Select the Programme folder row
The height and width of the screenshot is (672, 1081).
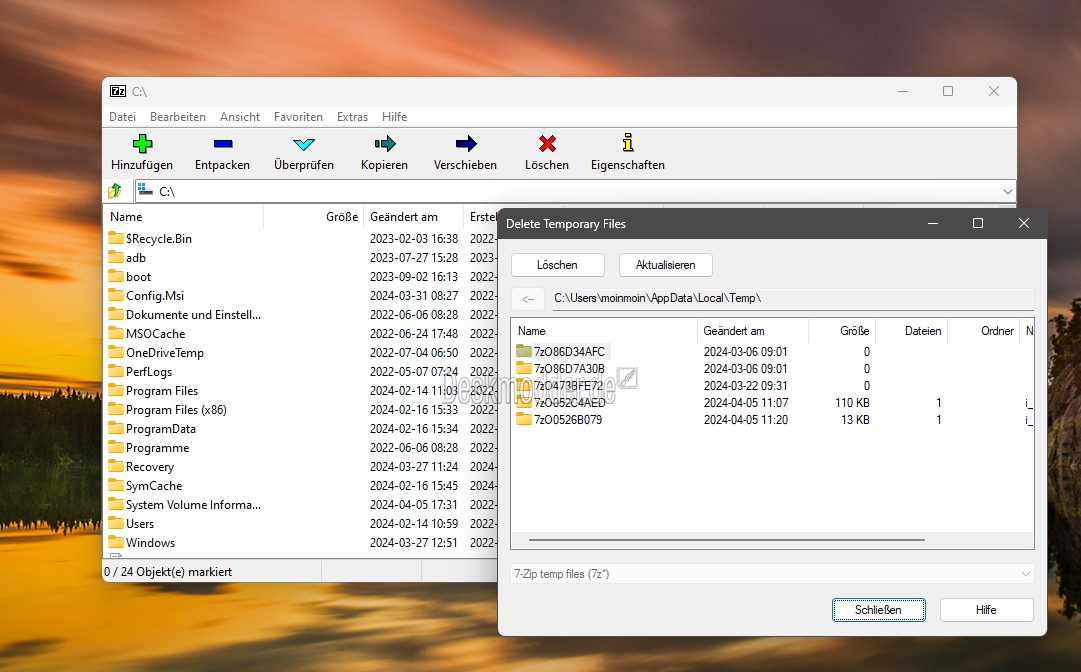(x=301, y=447)
